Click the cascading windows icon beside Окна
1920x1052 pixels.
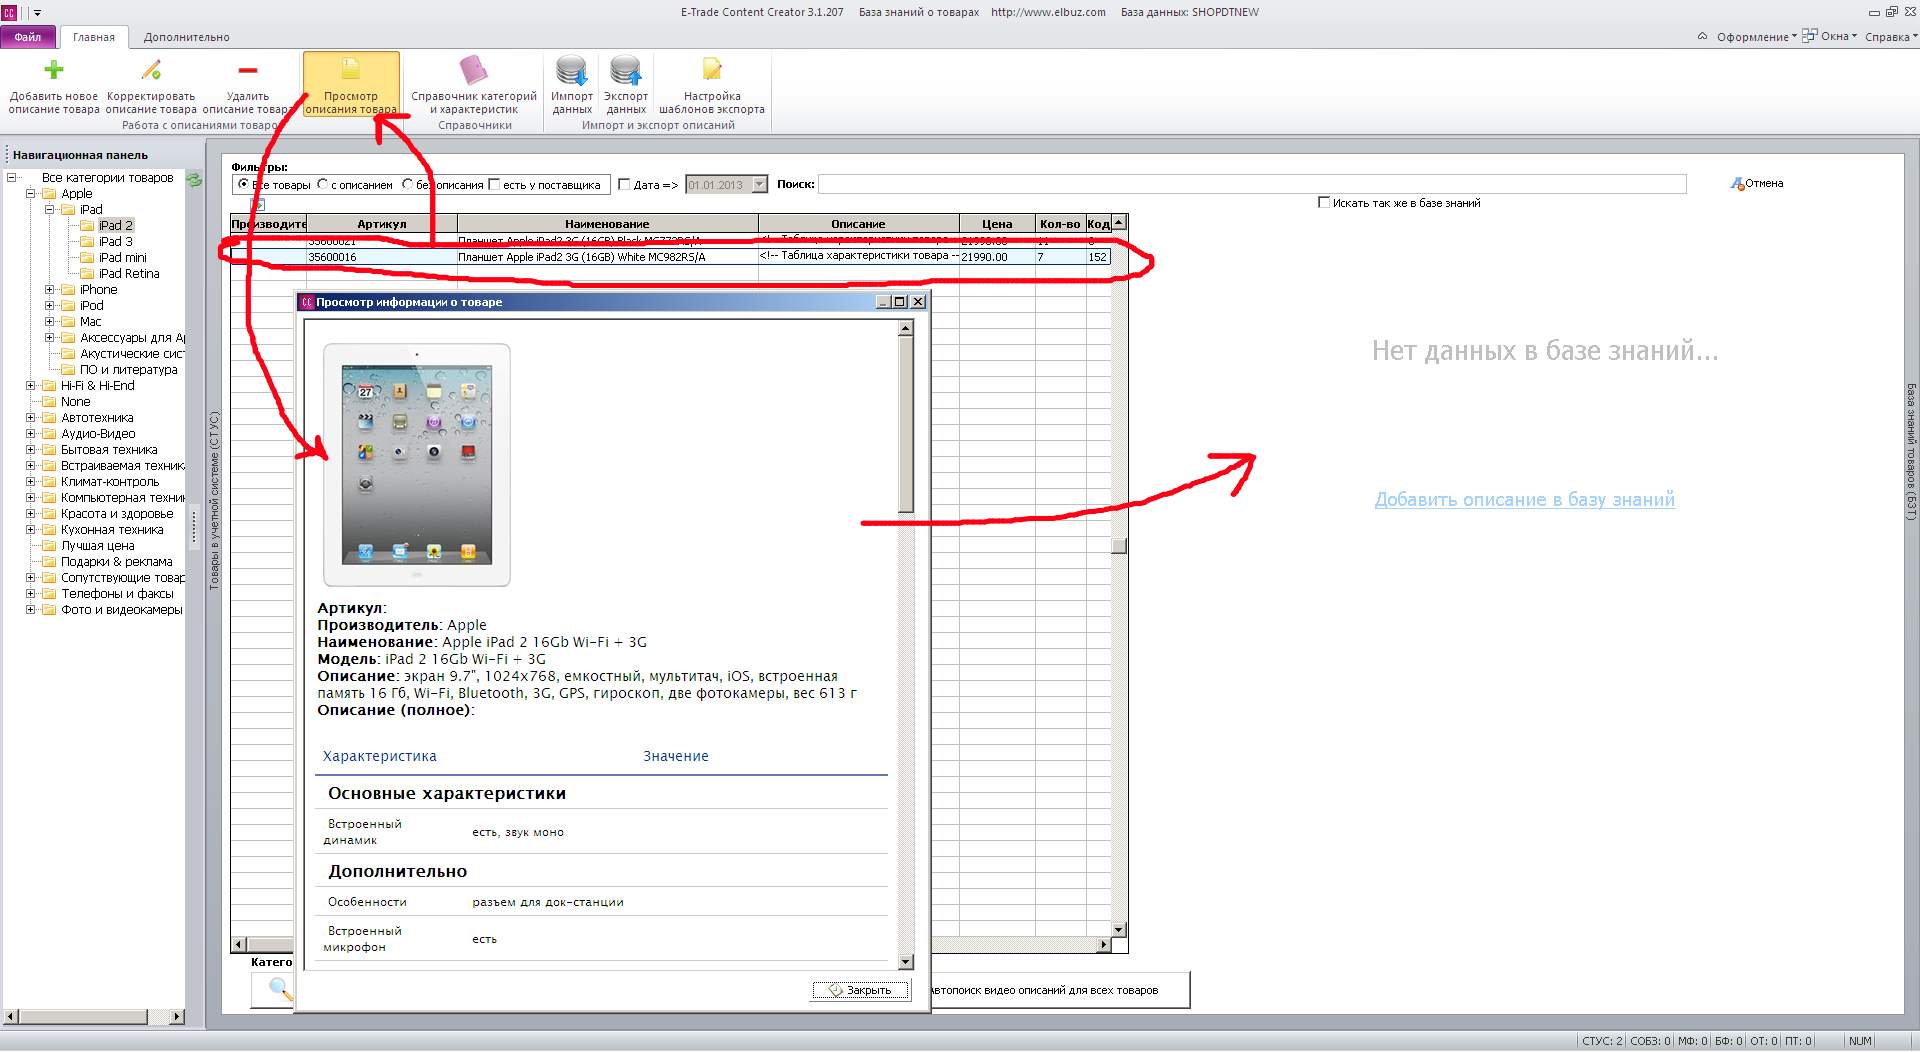[x=1809, y=36]
